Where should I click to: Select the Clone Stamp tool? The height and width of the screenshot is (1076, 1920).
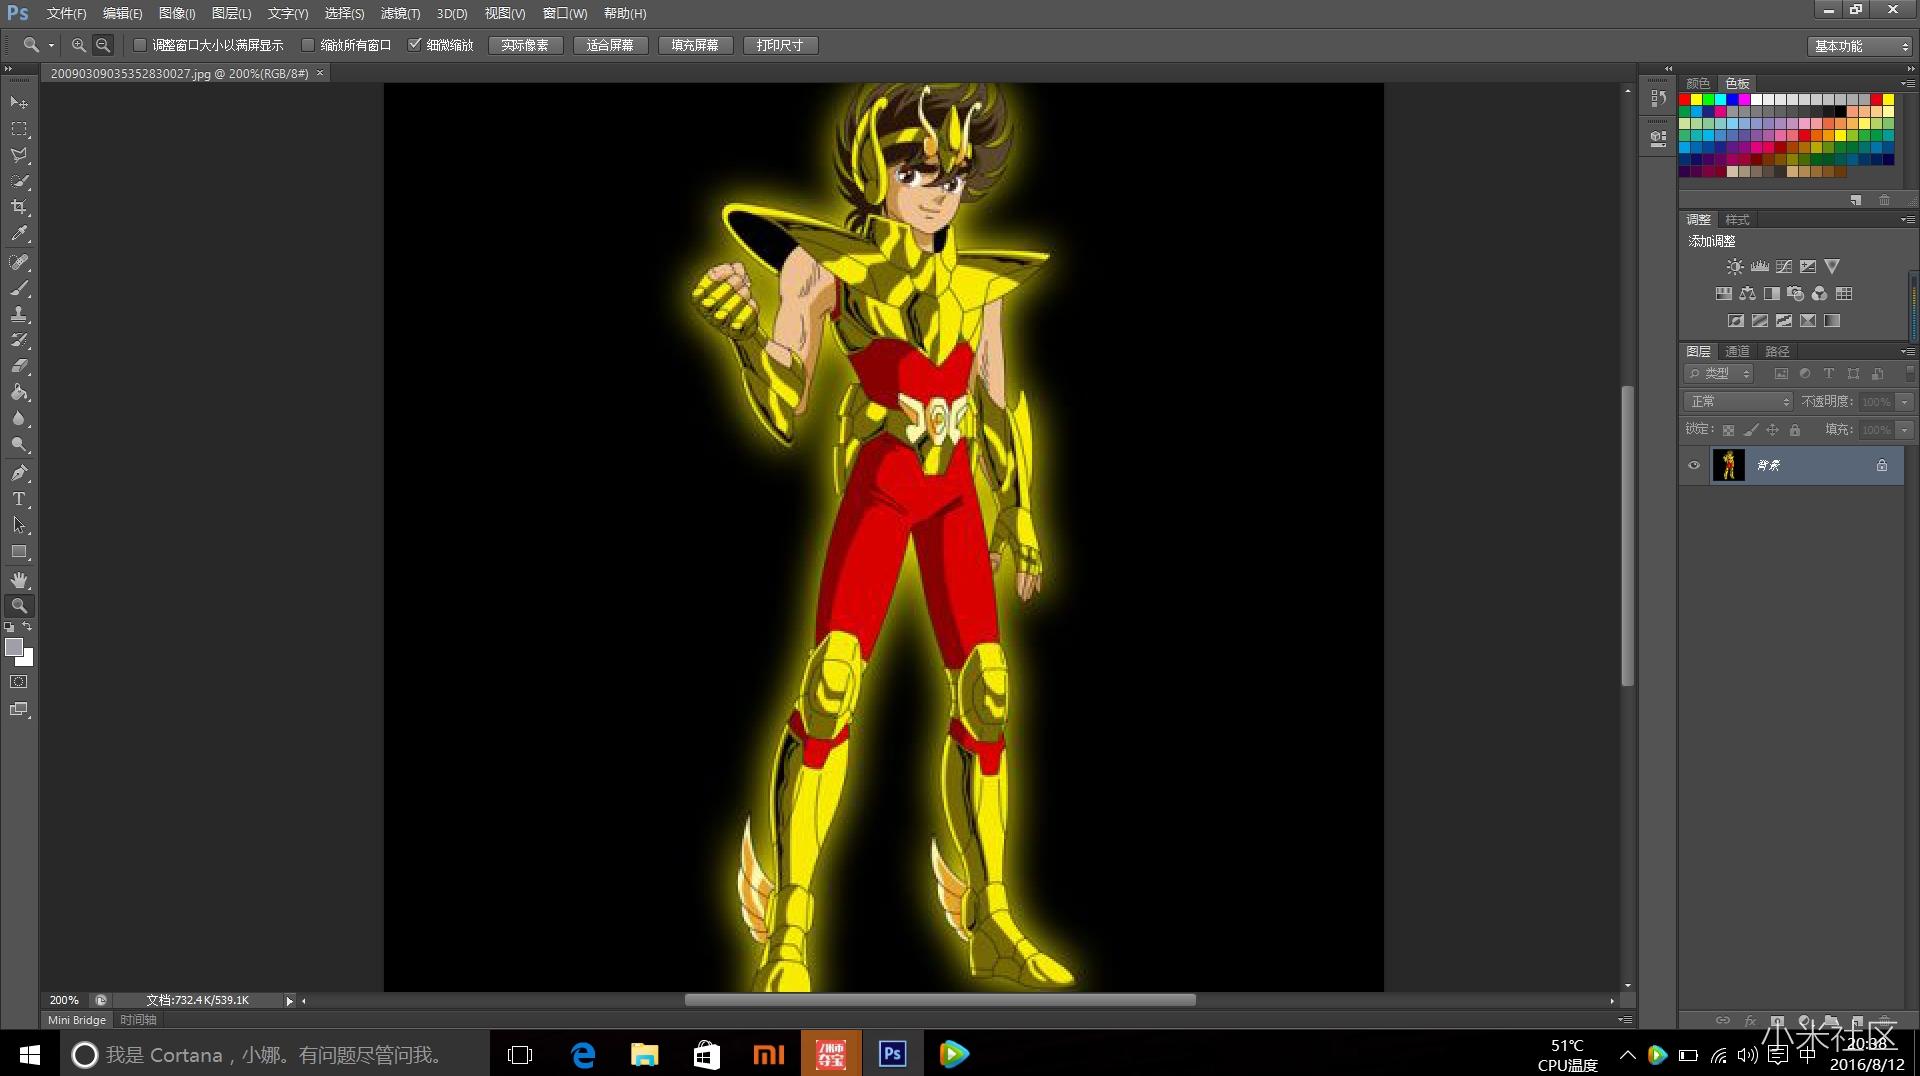point(19,314)
